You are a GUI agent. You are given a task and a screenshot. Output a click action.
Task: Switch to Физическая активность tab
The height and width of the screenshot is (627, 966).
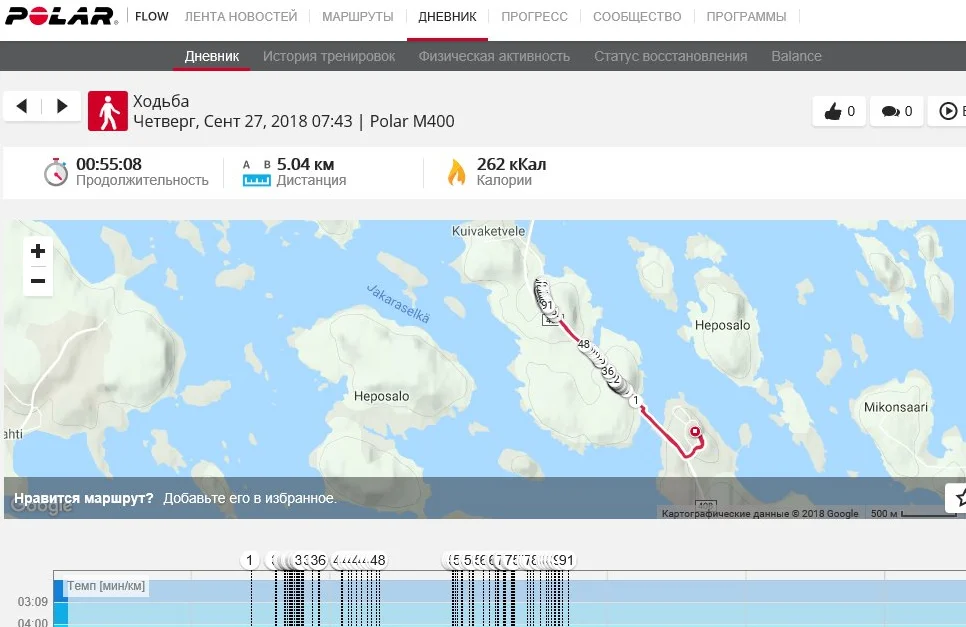pyautogui.click(x=494, y=56)
